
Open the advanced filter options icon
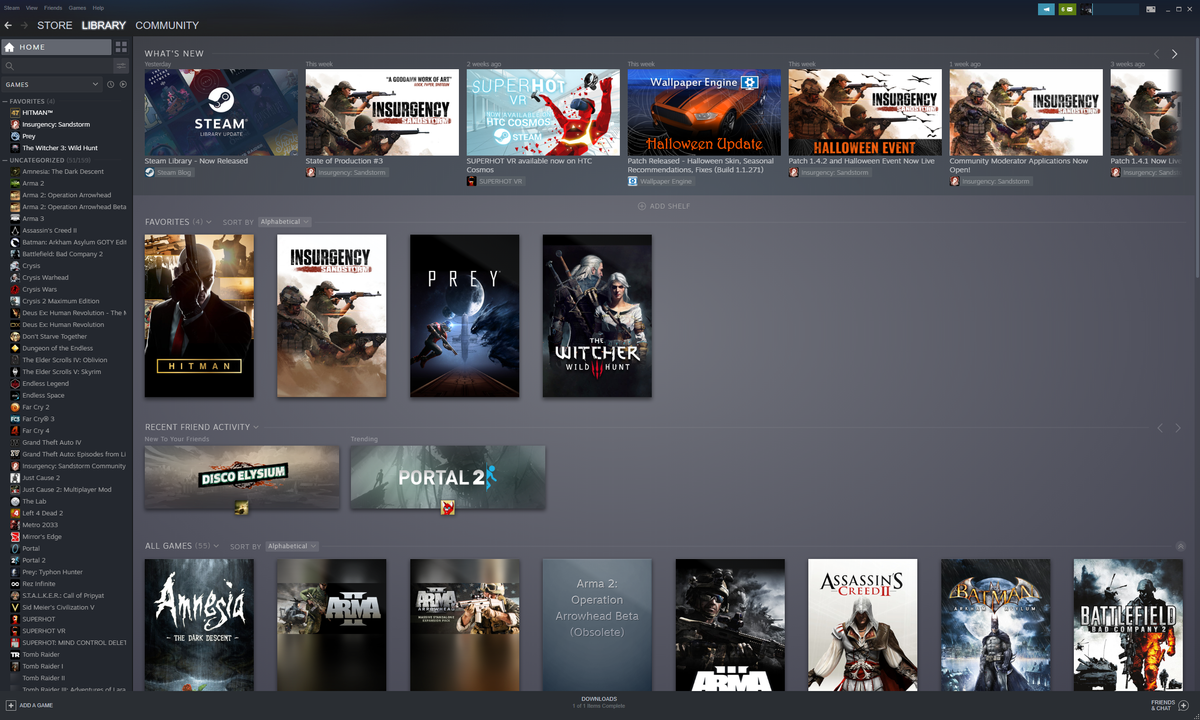[x=121, y=65]
